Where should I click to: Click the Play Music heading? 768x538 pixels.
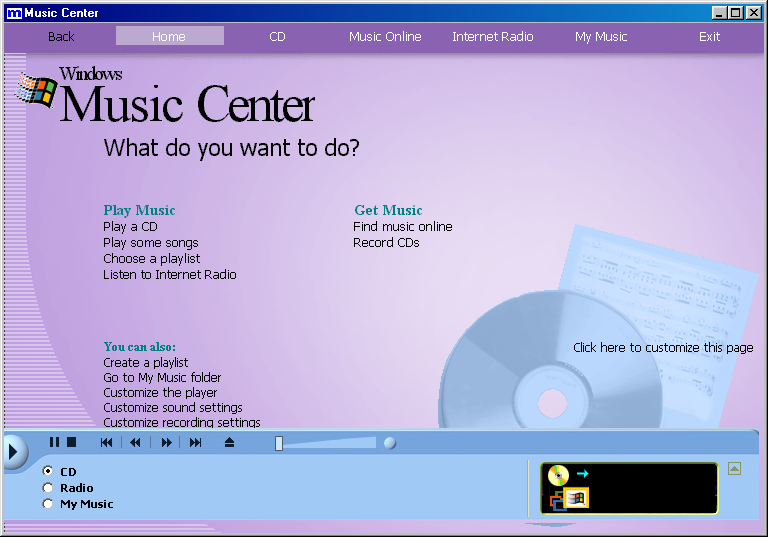(140, 210)
